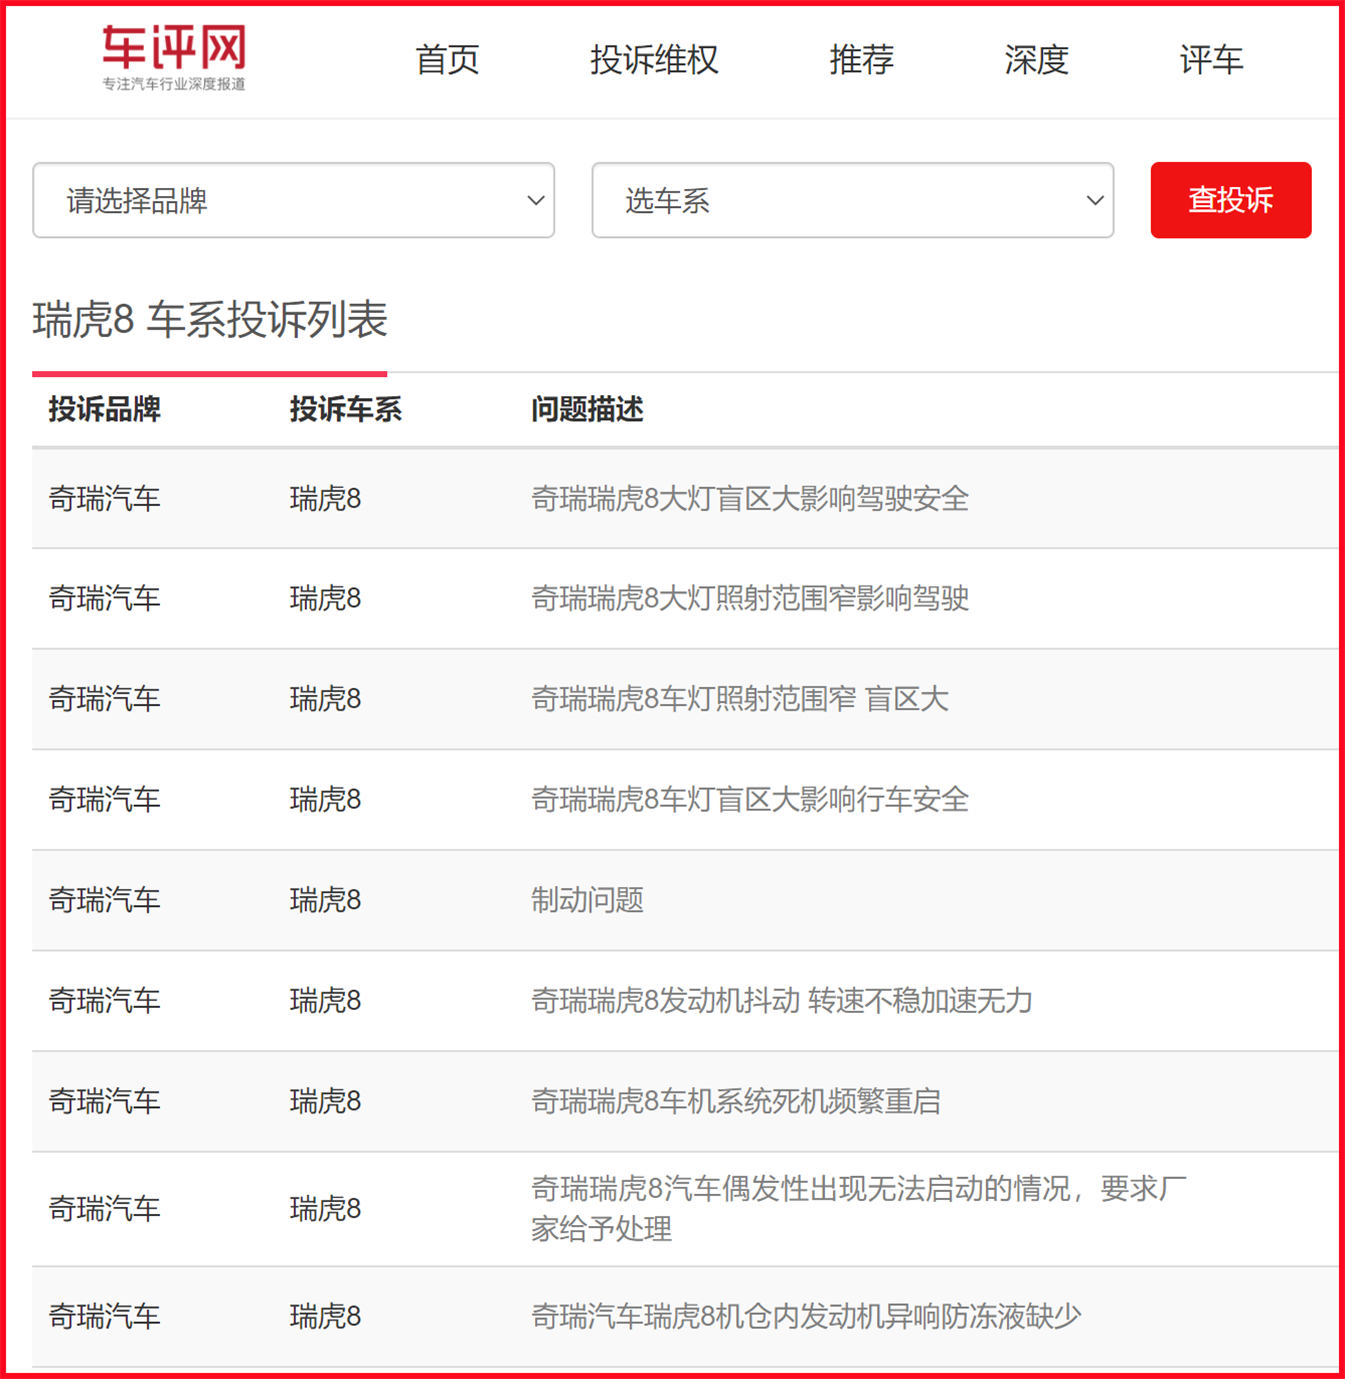Click the red 查投诉 button
1345x1379 pixels.
pyautogui.click(x=1231, y=200)
